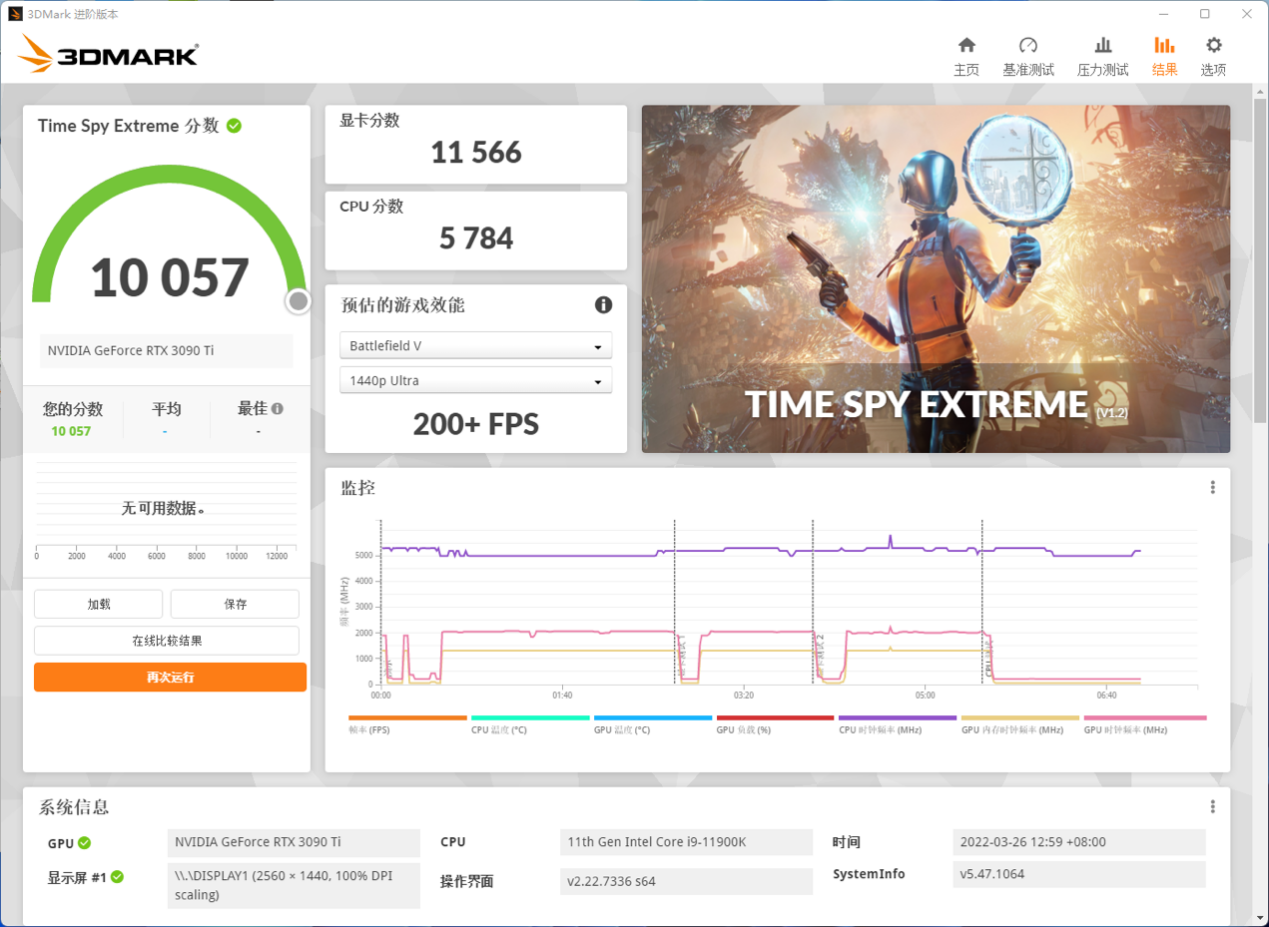Toggle the GPU 负载 red legend
Image resolution: width=1269 pixels, height=927 pixels.
tap(775, 724)
